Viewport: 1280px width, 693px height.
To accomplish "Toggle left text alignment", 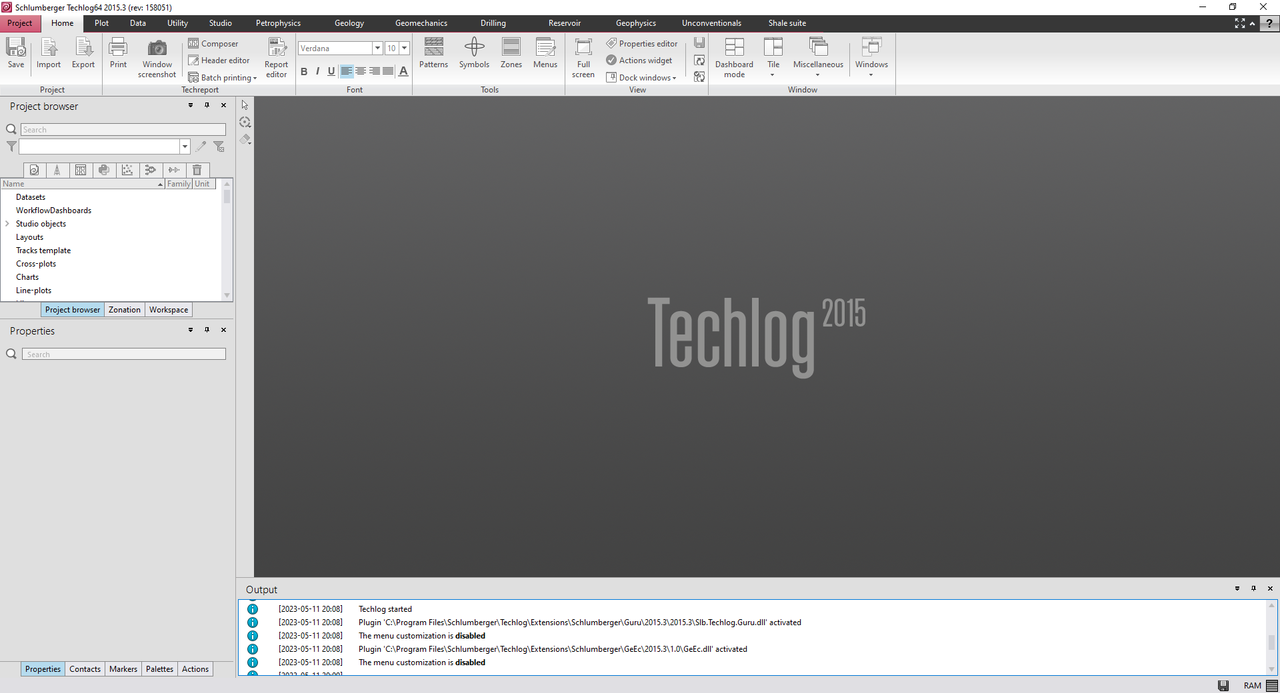I will 346,71.
